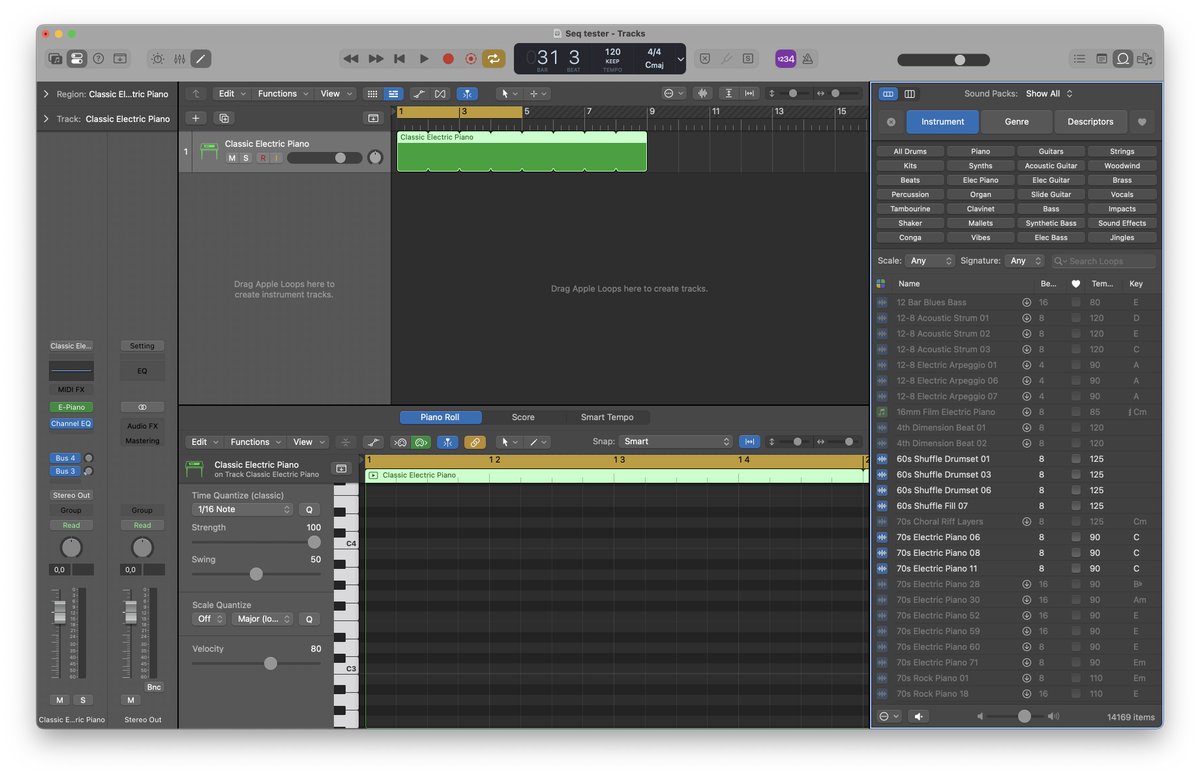Toggle the Inspector panel button

pos(77,59)
